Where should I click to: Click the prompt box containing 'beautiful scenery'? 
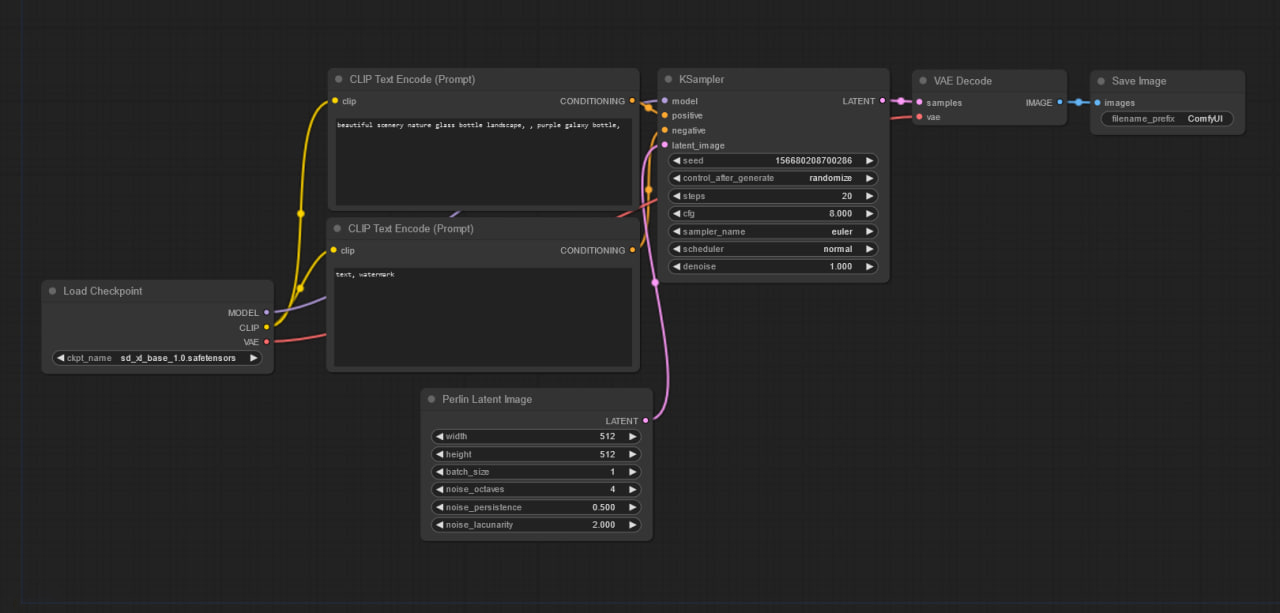click(483, 160)
